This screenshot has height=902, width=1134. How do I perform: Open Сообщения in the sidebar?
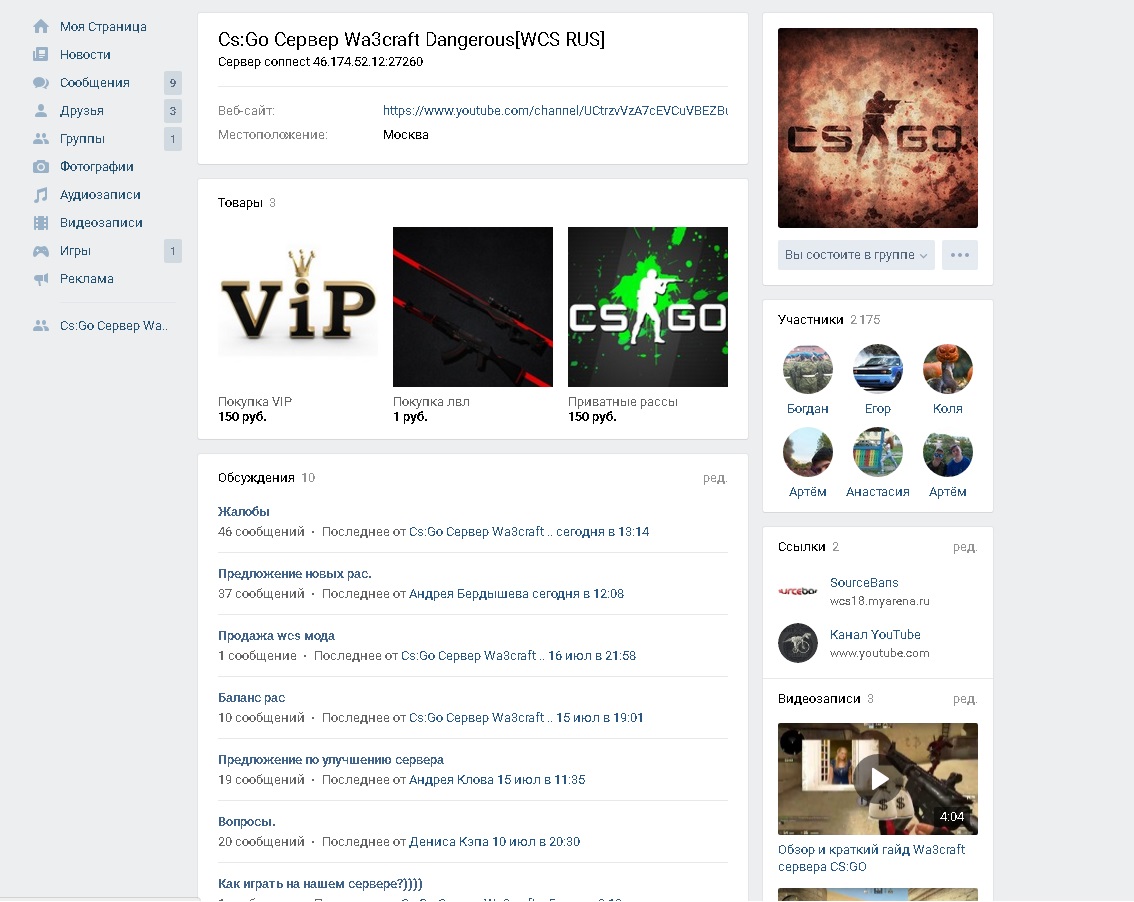[x=95, y=82]
